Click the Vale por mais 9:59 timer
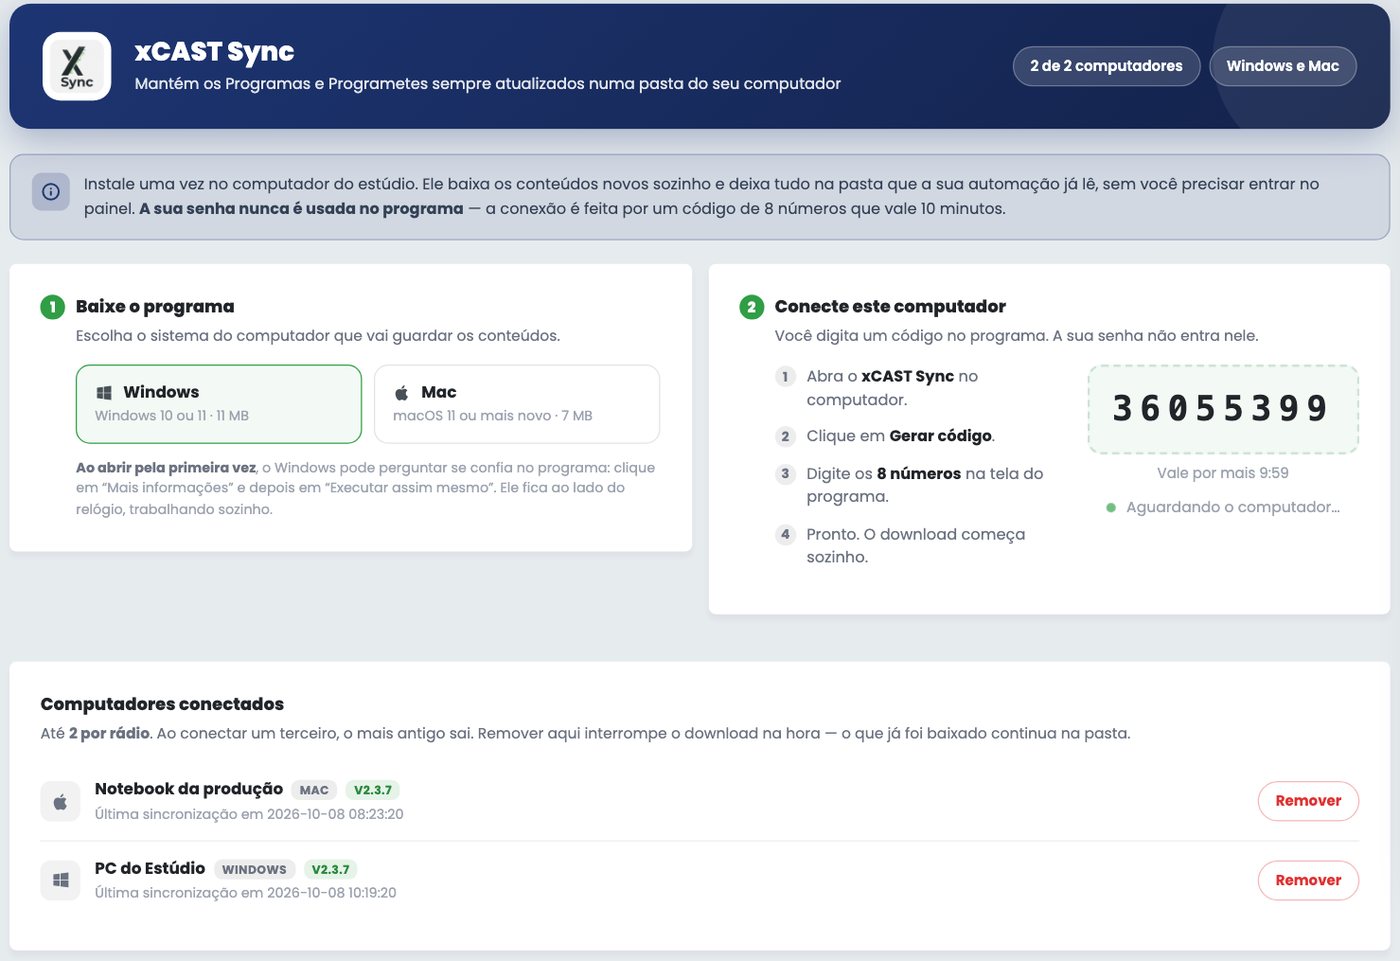Screen dimensions: 1400x961 coord(1222,473)
